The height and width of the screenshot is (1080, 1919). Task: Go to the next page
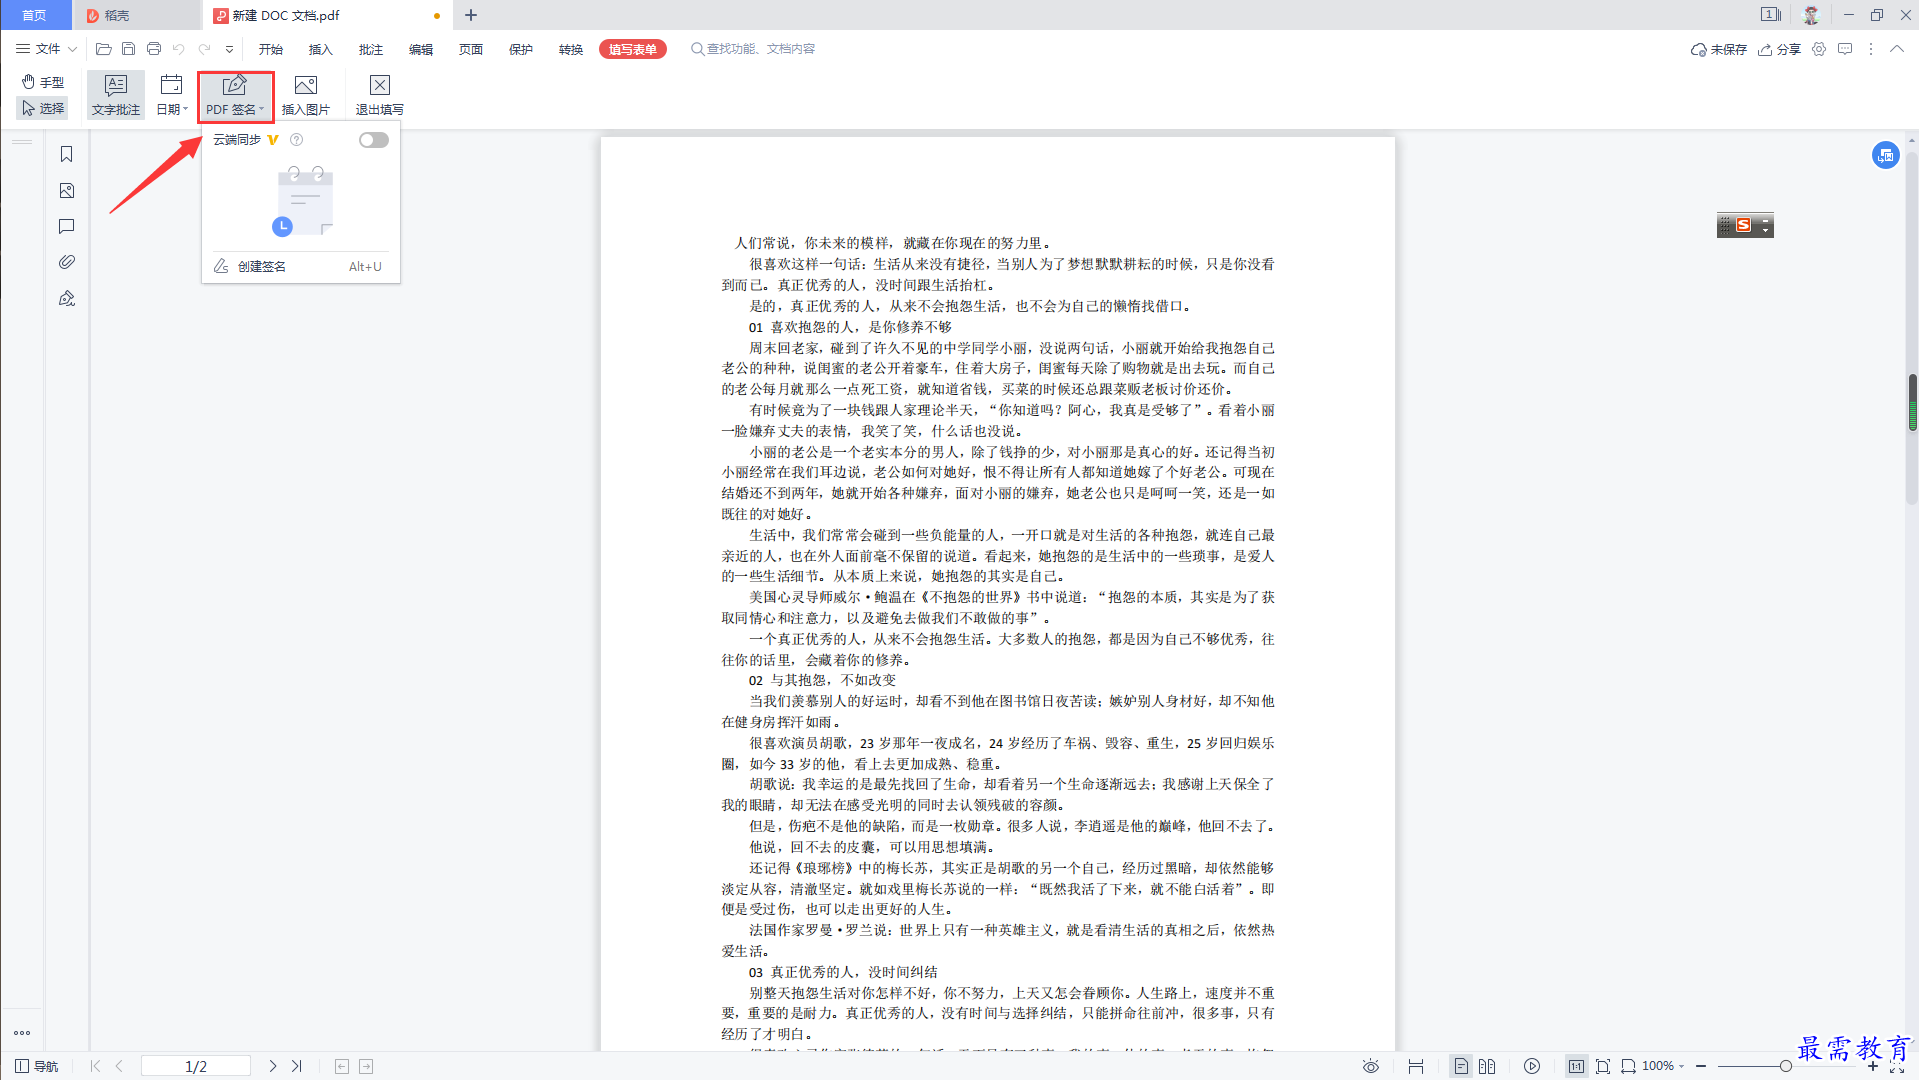[x=273, y=1066]
